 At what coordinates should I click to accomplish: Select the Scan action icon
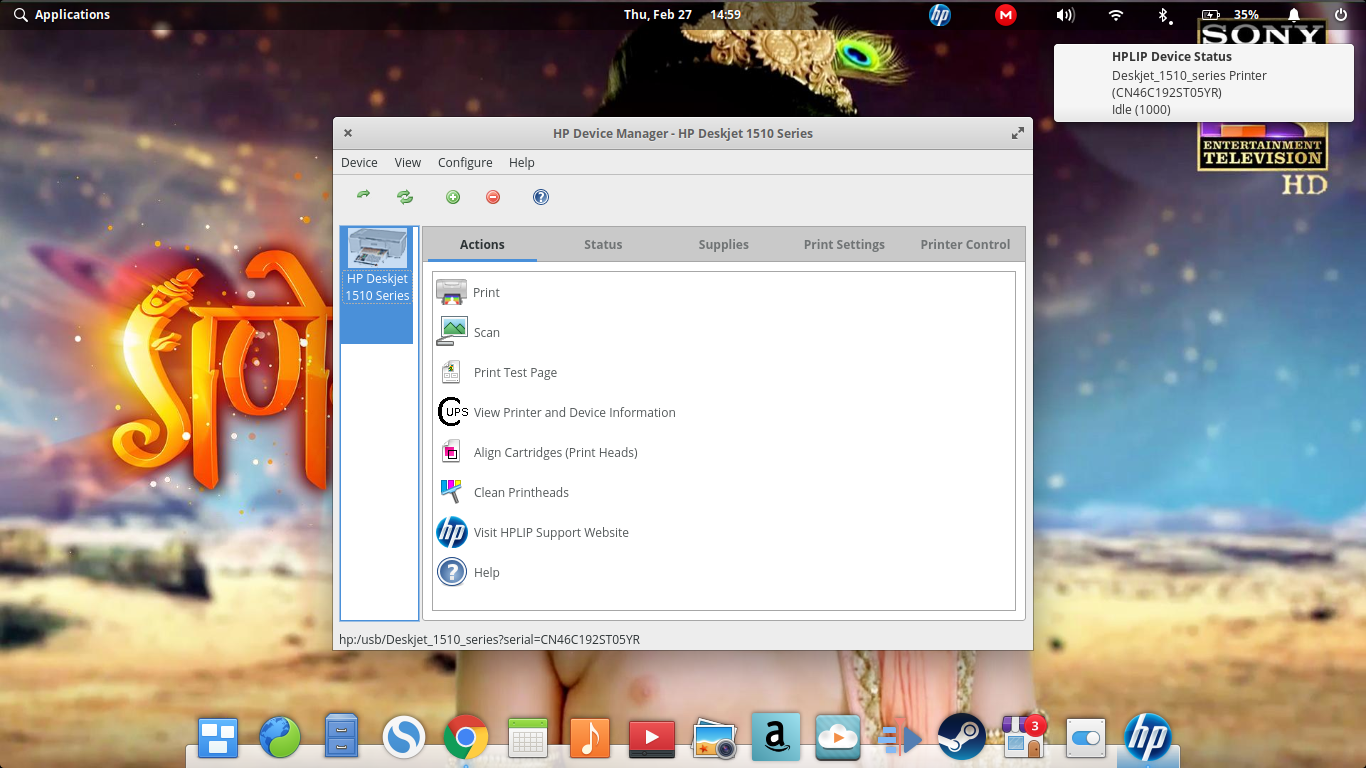click(x=451, y=331)
